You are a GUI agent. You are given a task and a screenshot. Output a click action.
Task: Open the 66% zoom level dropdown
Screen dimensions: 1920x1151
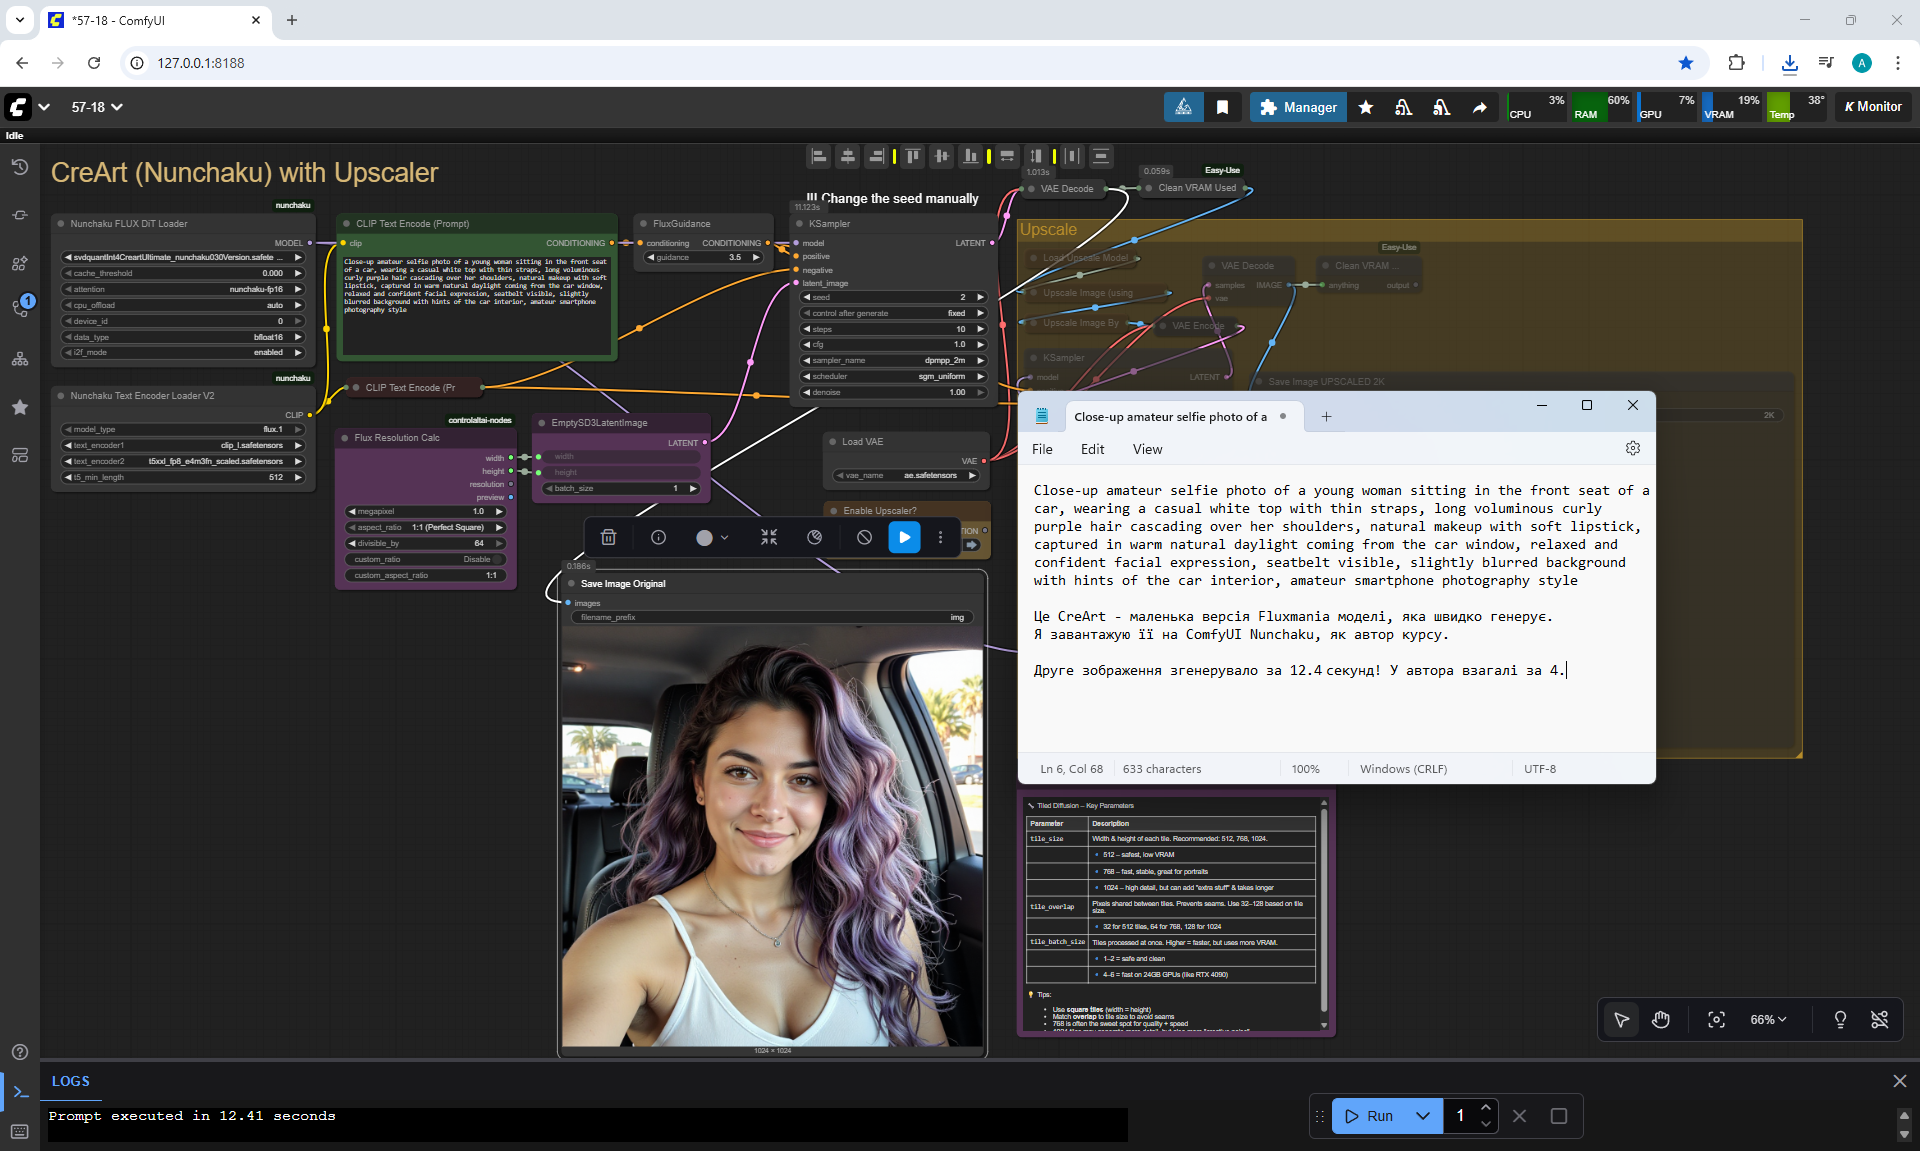click(1767, 1020)
